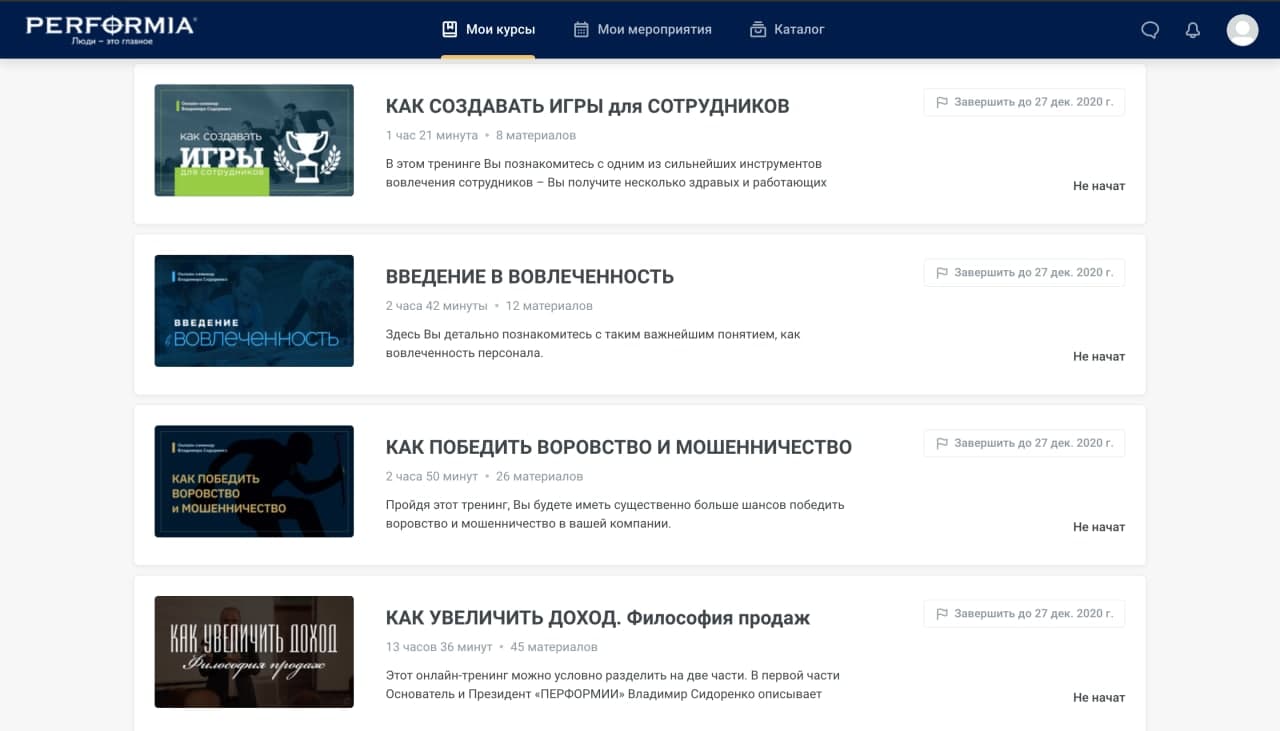This screenshot has height=731, width=1280.
Task: Click the description starting 'Этот онлайн-тренинг'
Action: 613,685
